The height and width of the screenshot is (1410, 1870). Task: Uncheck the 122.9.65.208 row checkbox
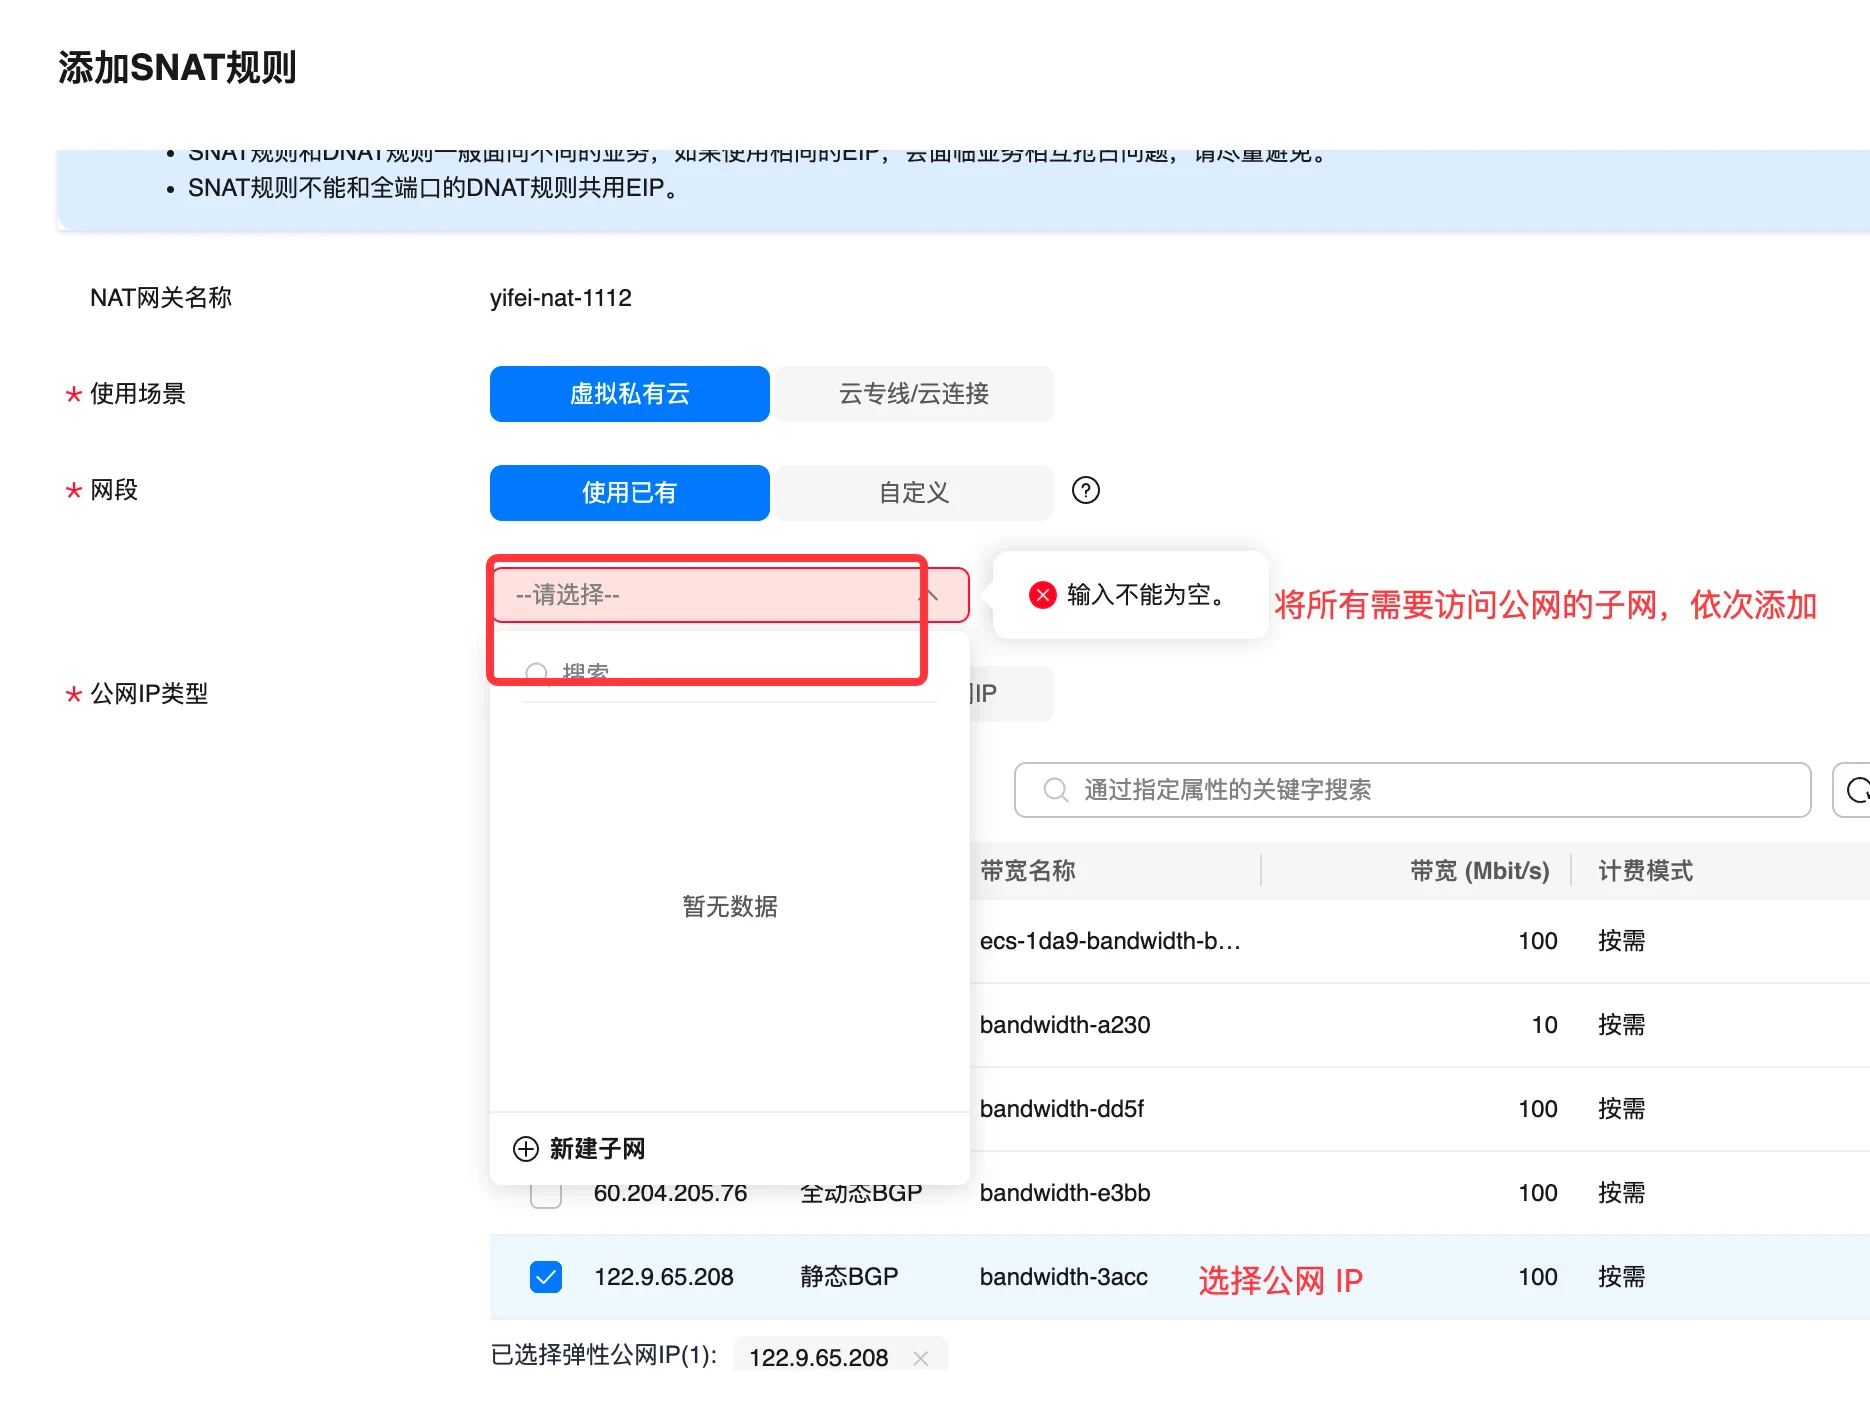pos(545,1277)
